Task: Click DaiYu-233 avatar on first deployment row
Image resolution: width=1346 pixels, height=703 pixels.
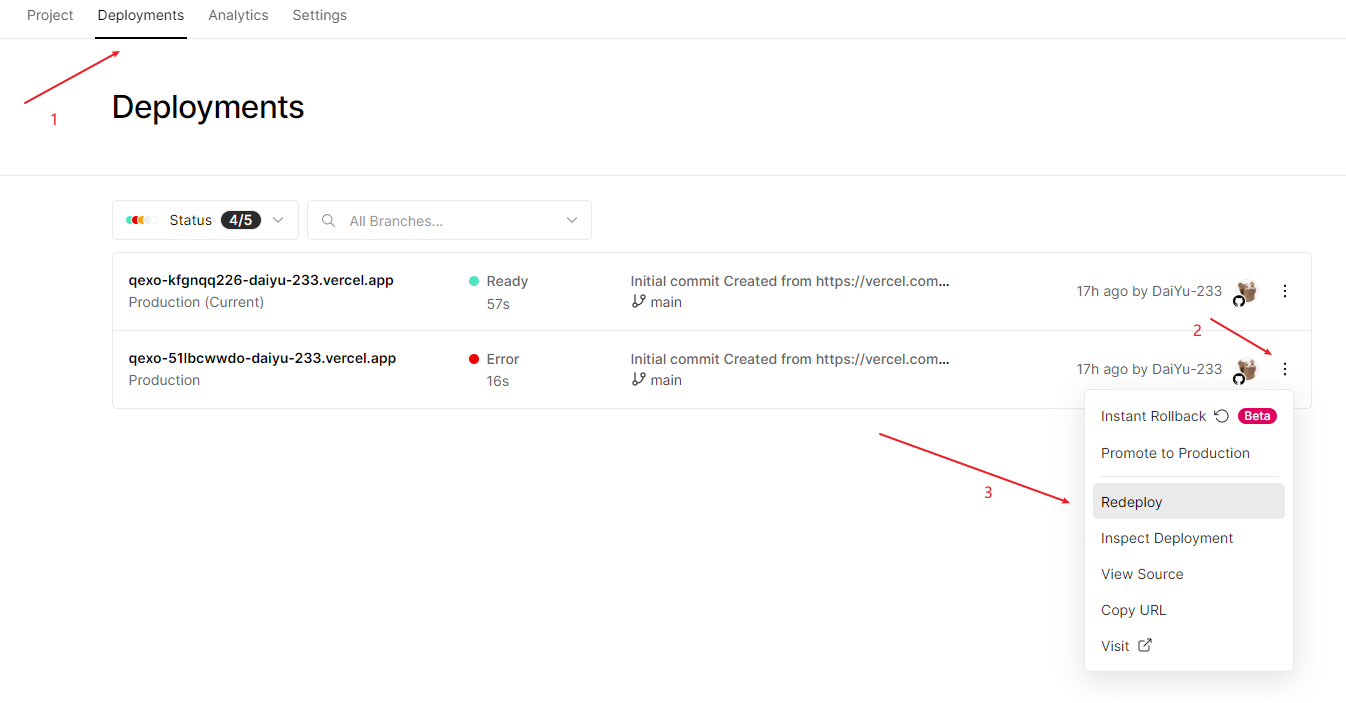Action: click(x=1245, y=291)
